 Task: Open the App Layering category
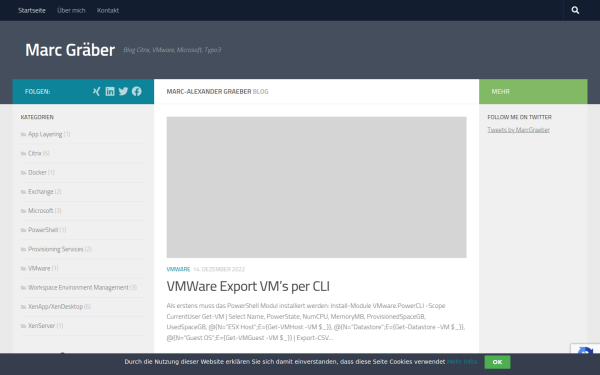tap(45, 134)
